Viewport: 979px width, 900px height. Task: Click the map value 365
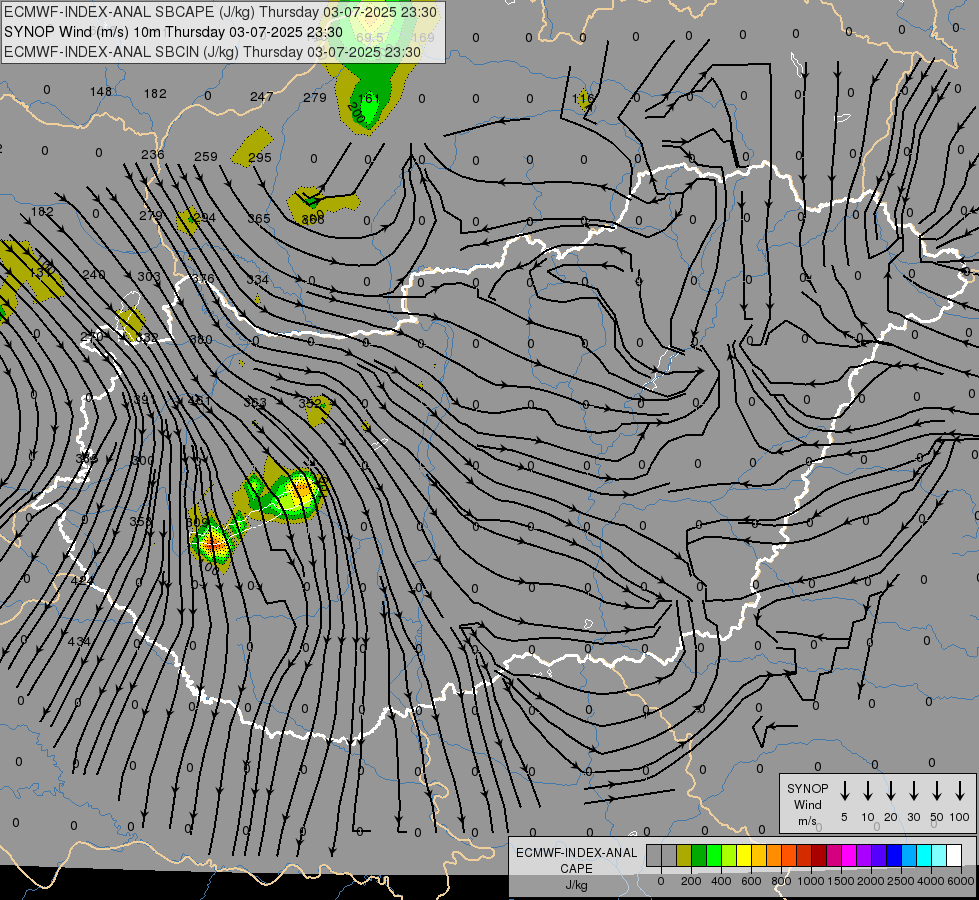coord(259,219)
